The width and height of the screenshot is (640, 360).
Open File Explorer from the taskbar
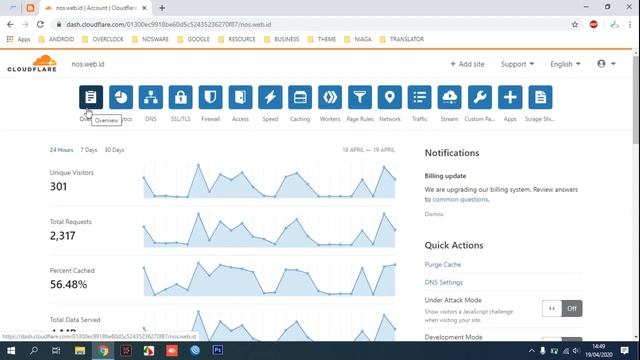click(x=80, y=351)
